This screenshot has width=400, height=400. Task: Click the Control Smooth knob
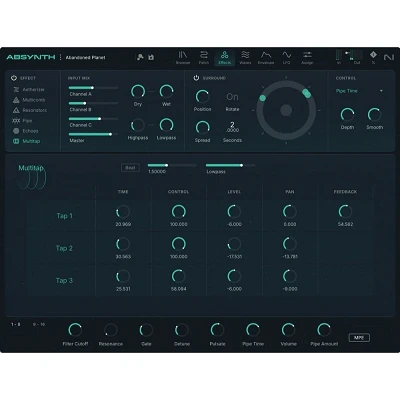click(374, 114)
